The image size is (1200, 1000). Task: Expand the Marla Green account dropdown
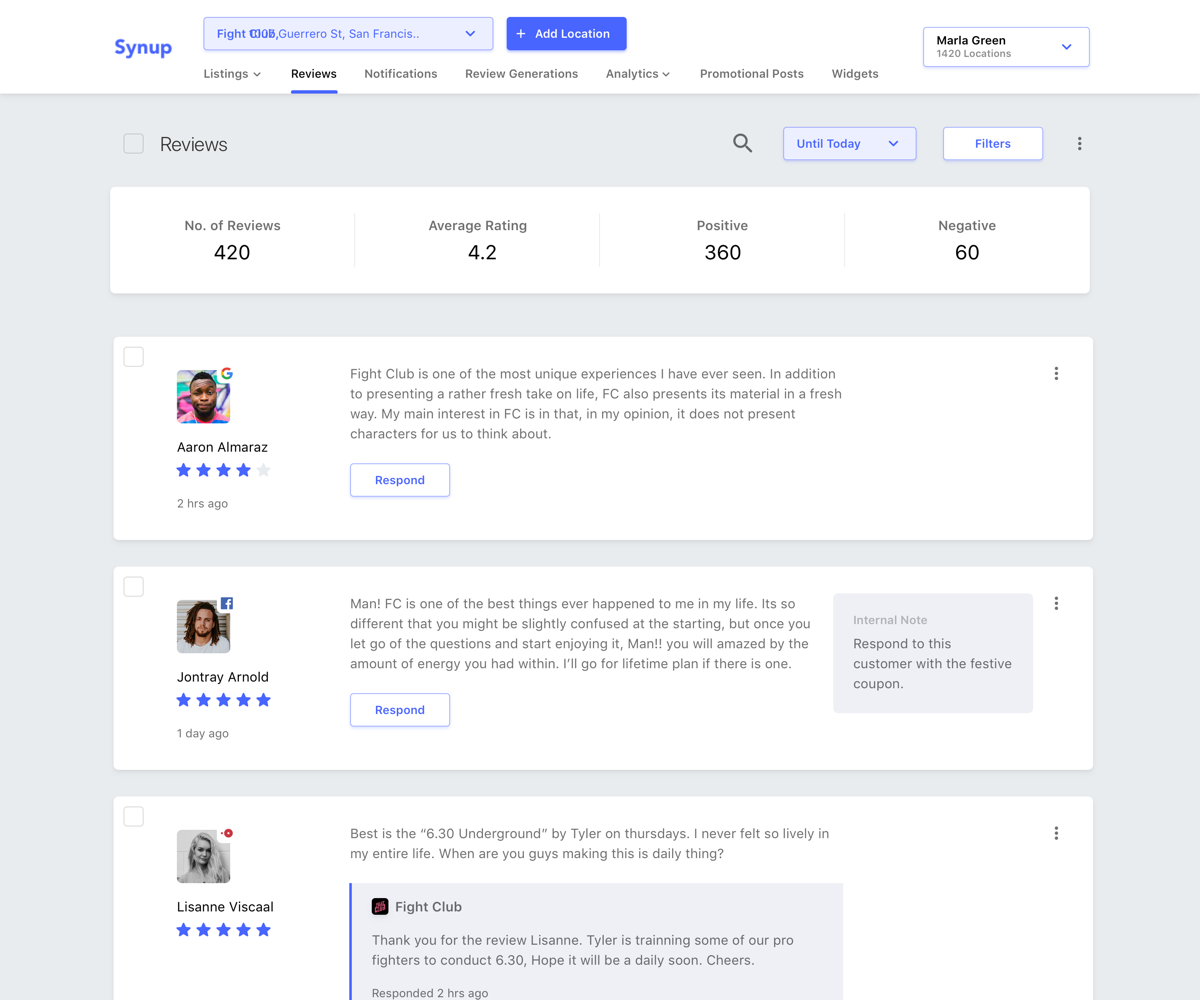tap(1006, 47)
